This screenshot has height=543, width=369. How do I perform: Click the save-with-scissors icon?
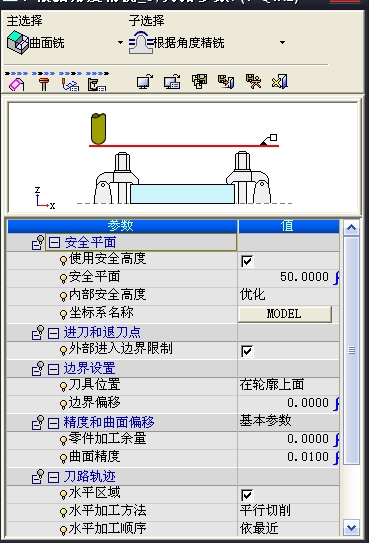click(253, 82)
